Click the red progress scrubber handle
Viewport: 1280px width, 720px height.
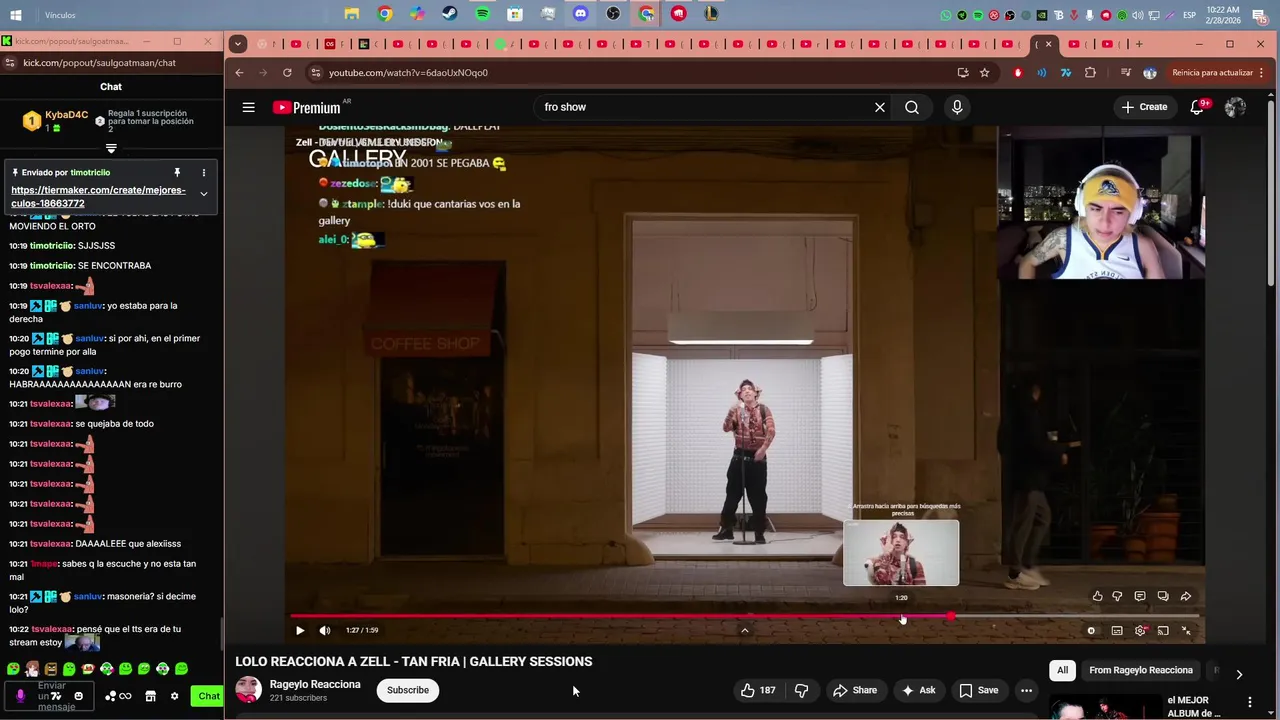950,616
